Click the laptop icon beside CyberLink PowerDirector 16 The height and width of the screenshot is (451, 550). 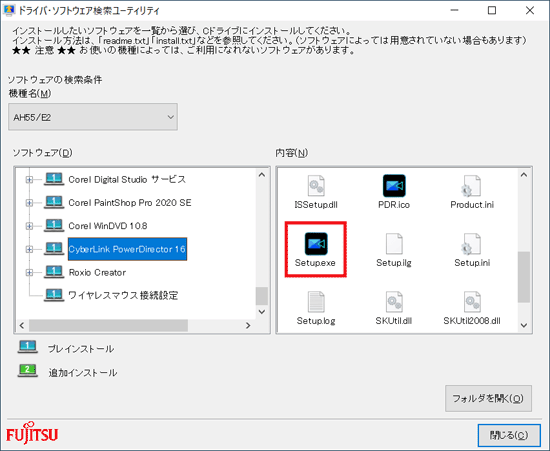tap(54, 249)
